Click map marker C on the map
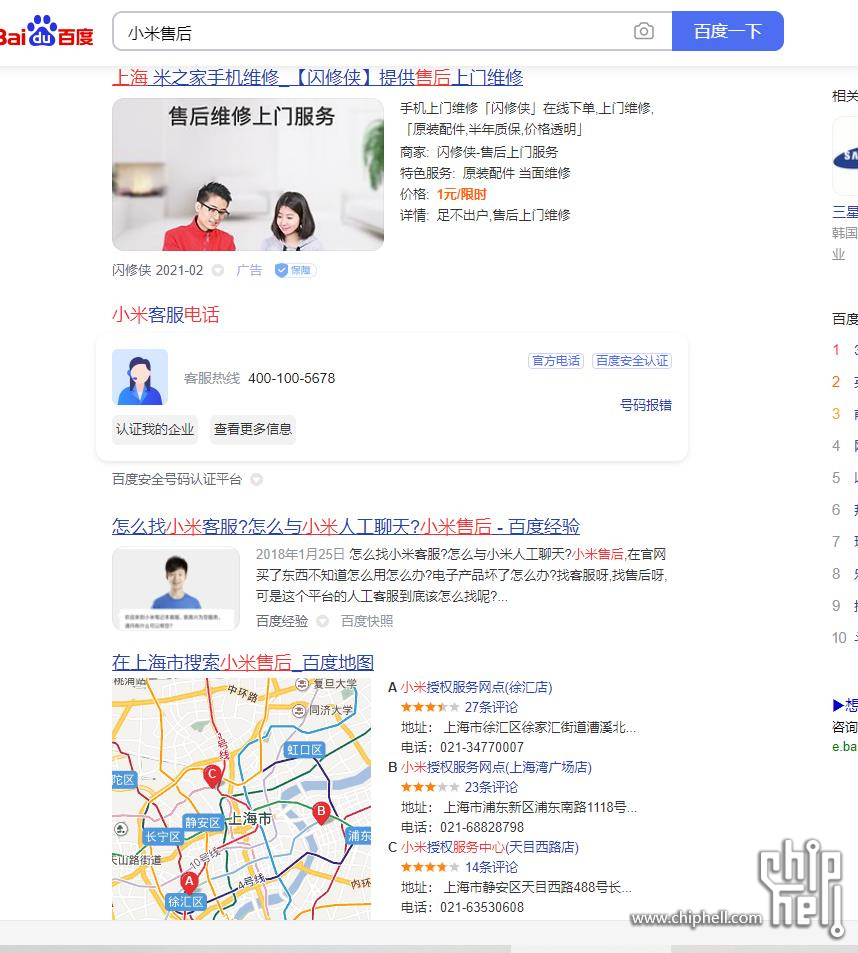Viewport: 858px width, 953px height. [x=212, y=776]
